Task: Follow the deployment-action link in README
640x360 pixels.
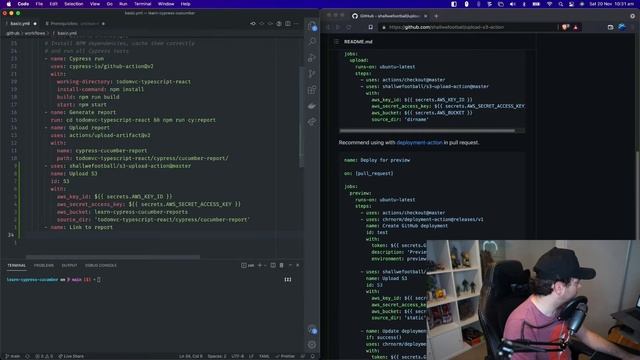Action: tap(419, 142)
